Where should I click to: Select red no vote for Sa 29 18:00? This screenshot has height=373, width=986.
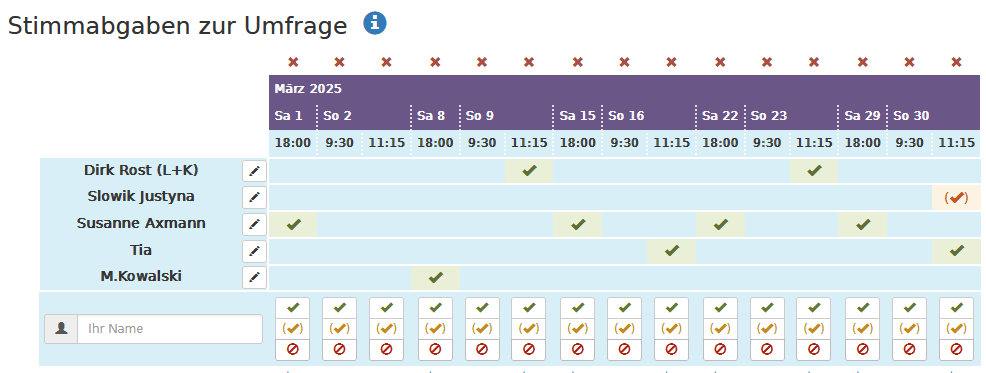point(863,349)
